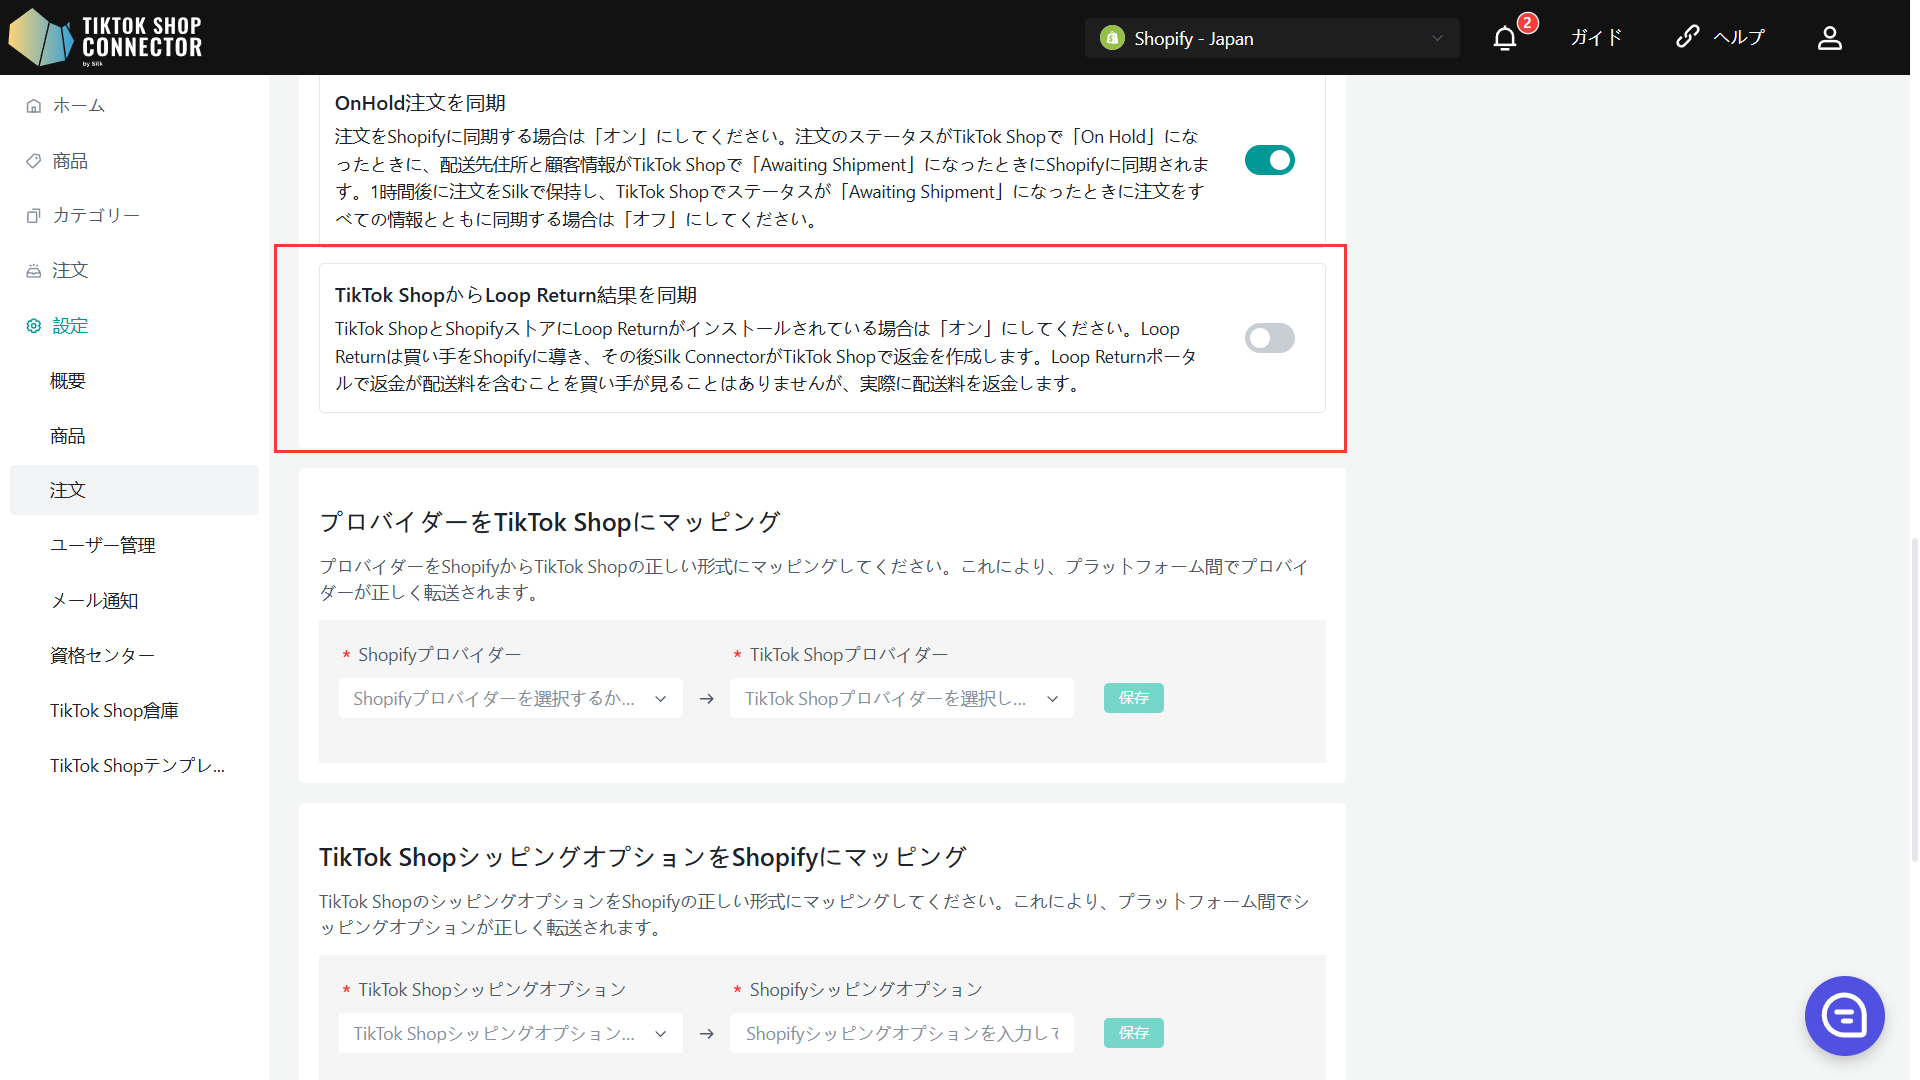
Task: Click the Shopifyシッピングオプション input field
Action: point(902,1033)
